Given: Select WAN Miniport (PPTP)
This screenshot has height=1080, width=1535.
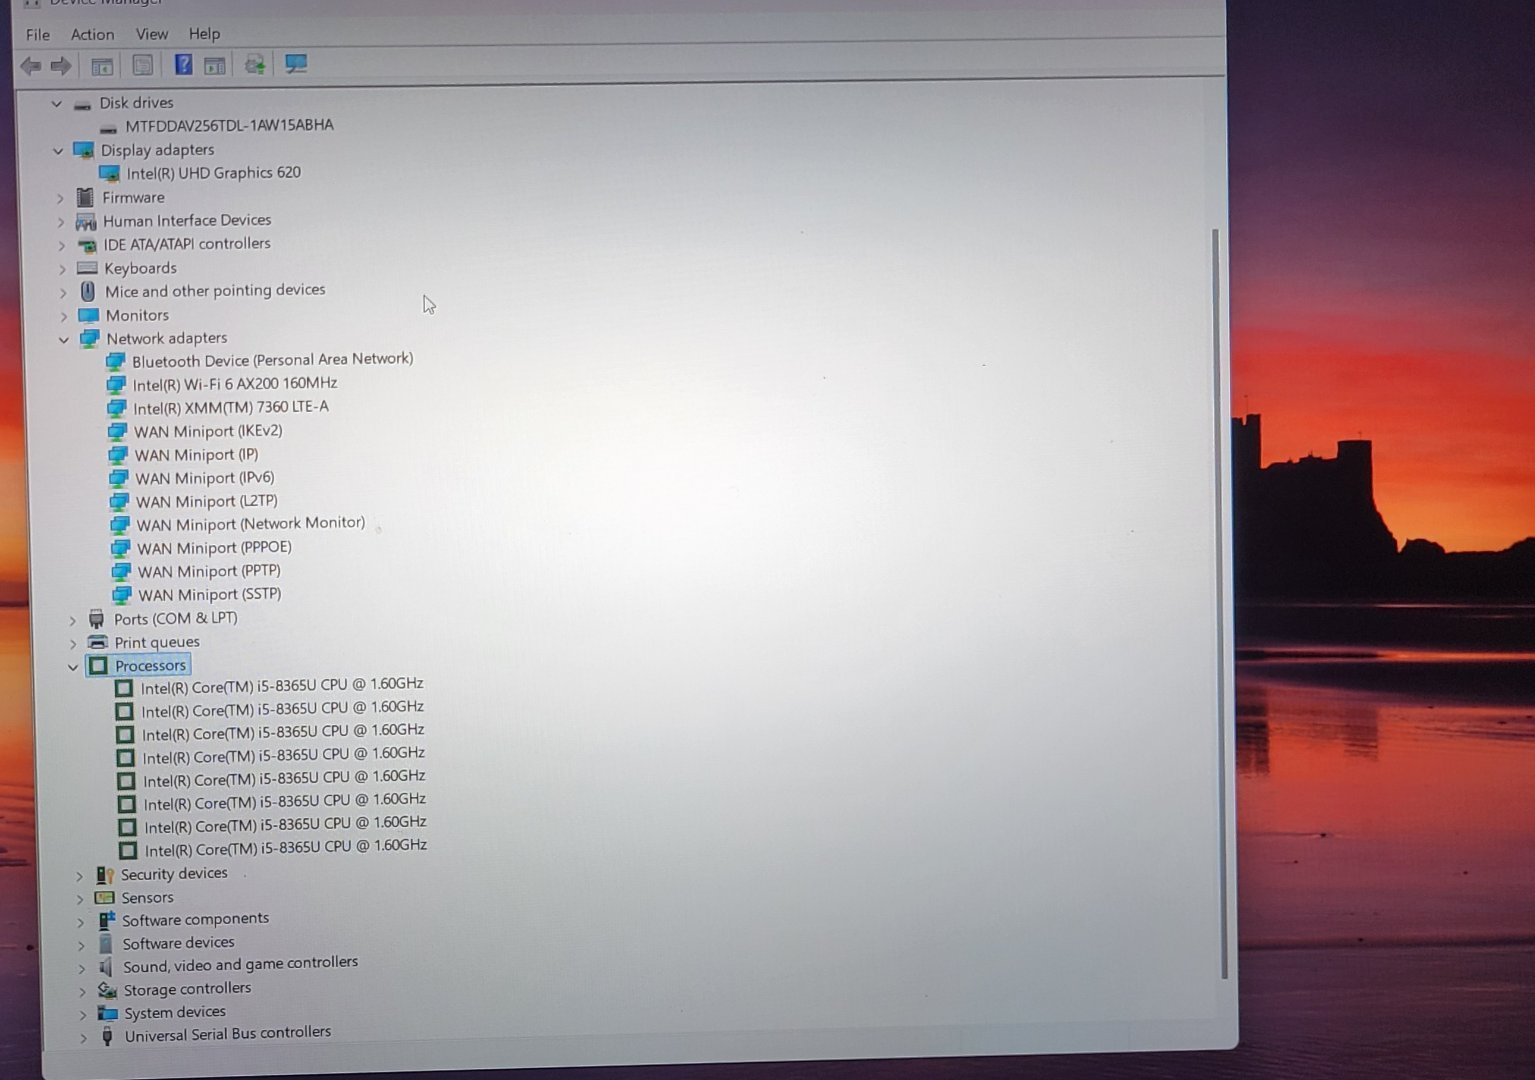Looking at the screenshot, I should tap(209, 571).
